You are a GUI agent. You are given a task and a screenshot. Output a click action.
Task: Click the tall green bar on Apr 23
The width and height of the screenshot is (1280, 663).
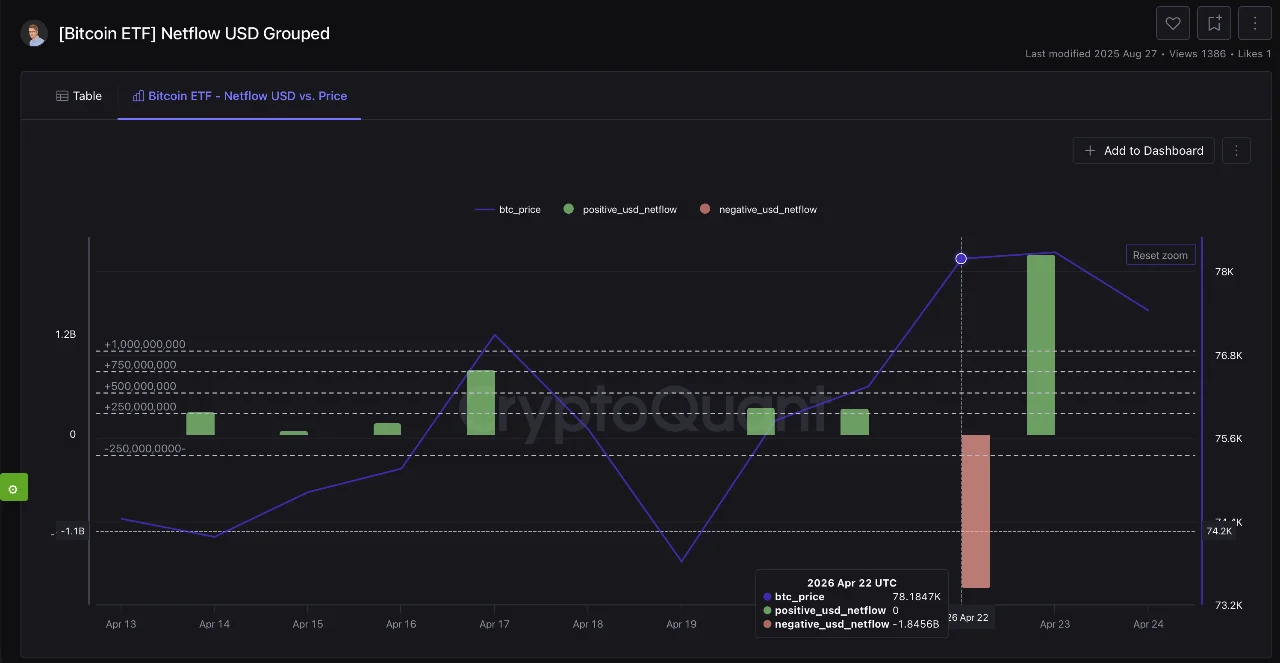[x=1041, y=345]
